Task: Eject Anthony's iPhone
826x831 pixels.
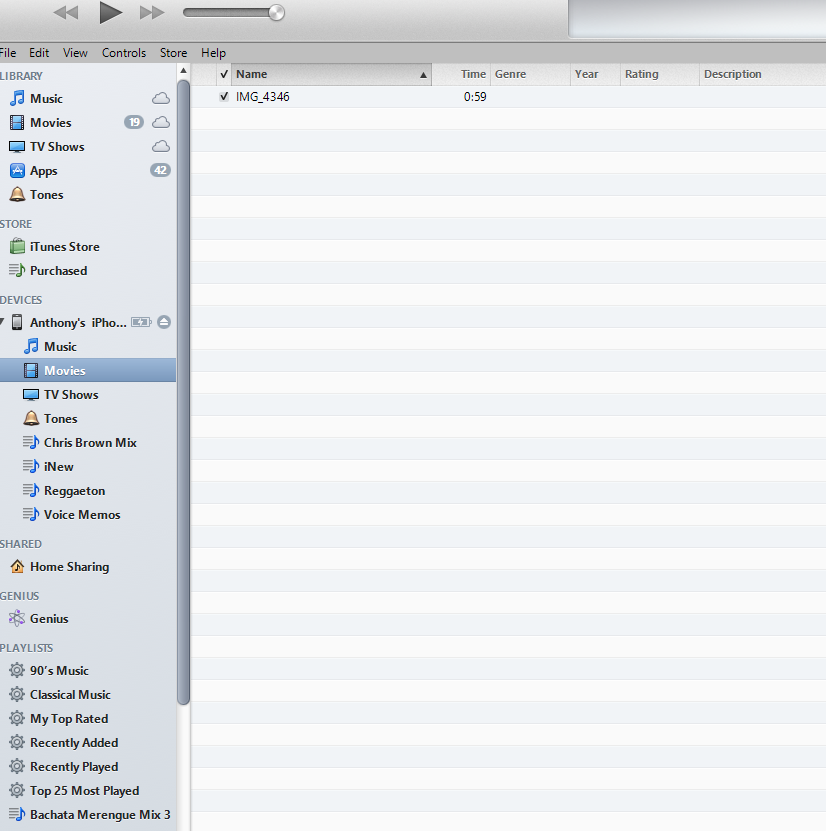Action: tap(164, 322)
